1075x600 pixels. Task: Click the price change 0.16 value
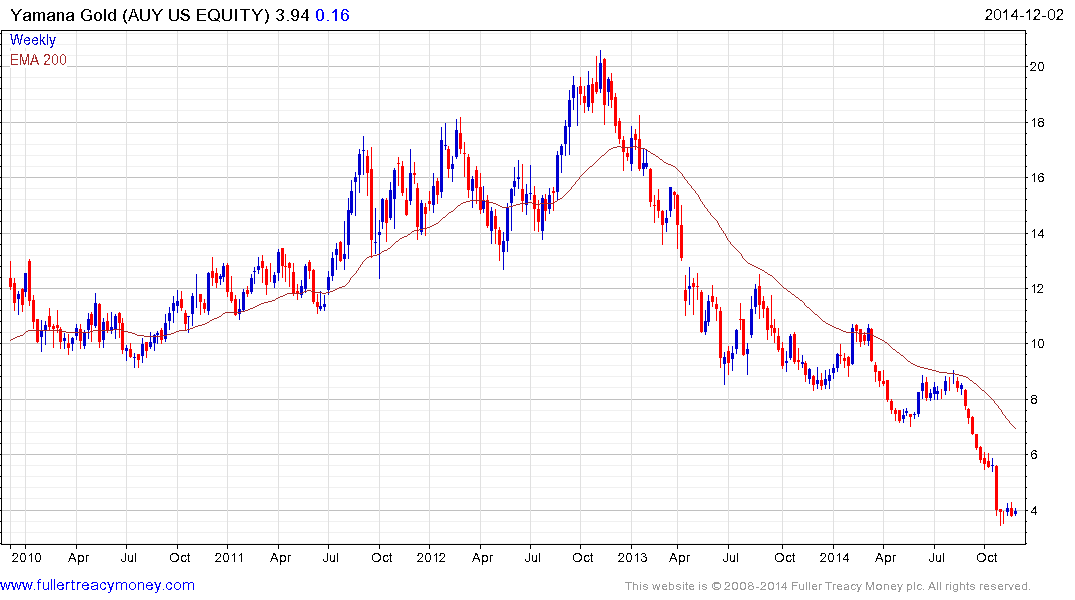click(x=333, y=15)
